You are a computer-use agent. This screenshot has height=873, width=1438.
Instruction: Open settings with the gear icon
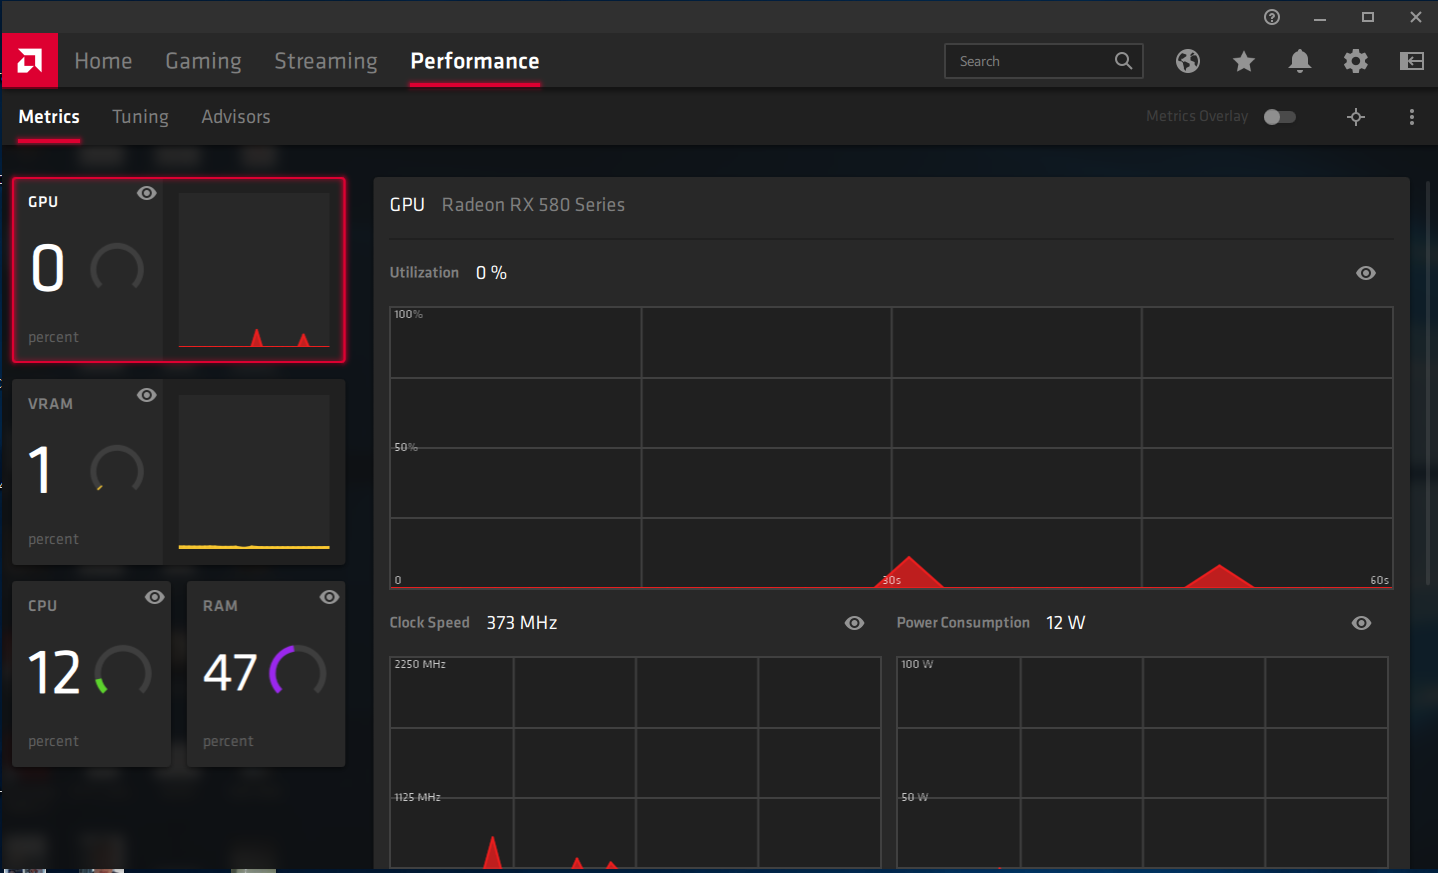tap(1356, 61)
